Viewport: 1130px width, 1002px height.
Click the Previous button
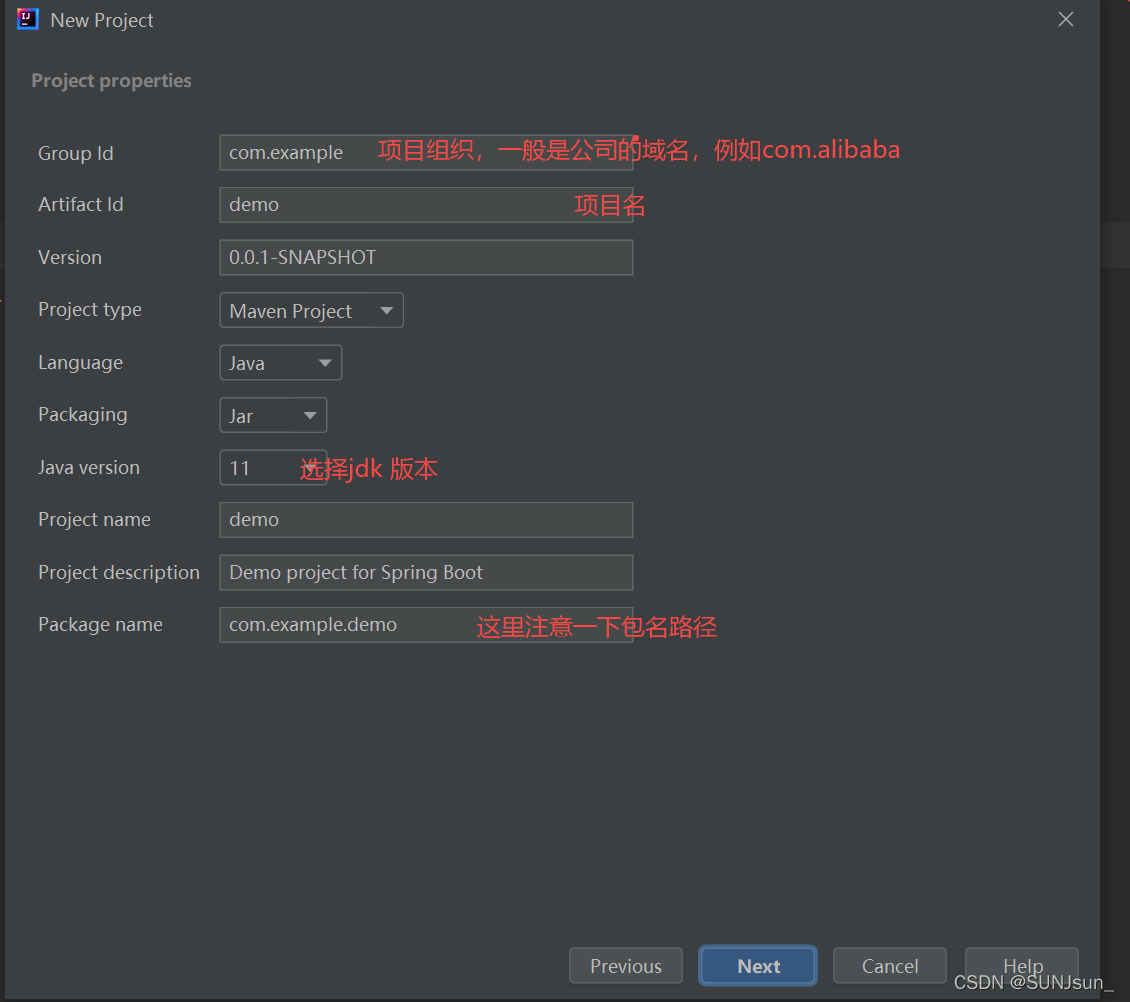click(625, 966)
